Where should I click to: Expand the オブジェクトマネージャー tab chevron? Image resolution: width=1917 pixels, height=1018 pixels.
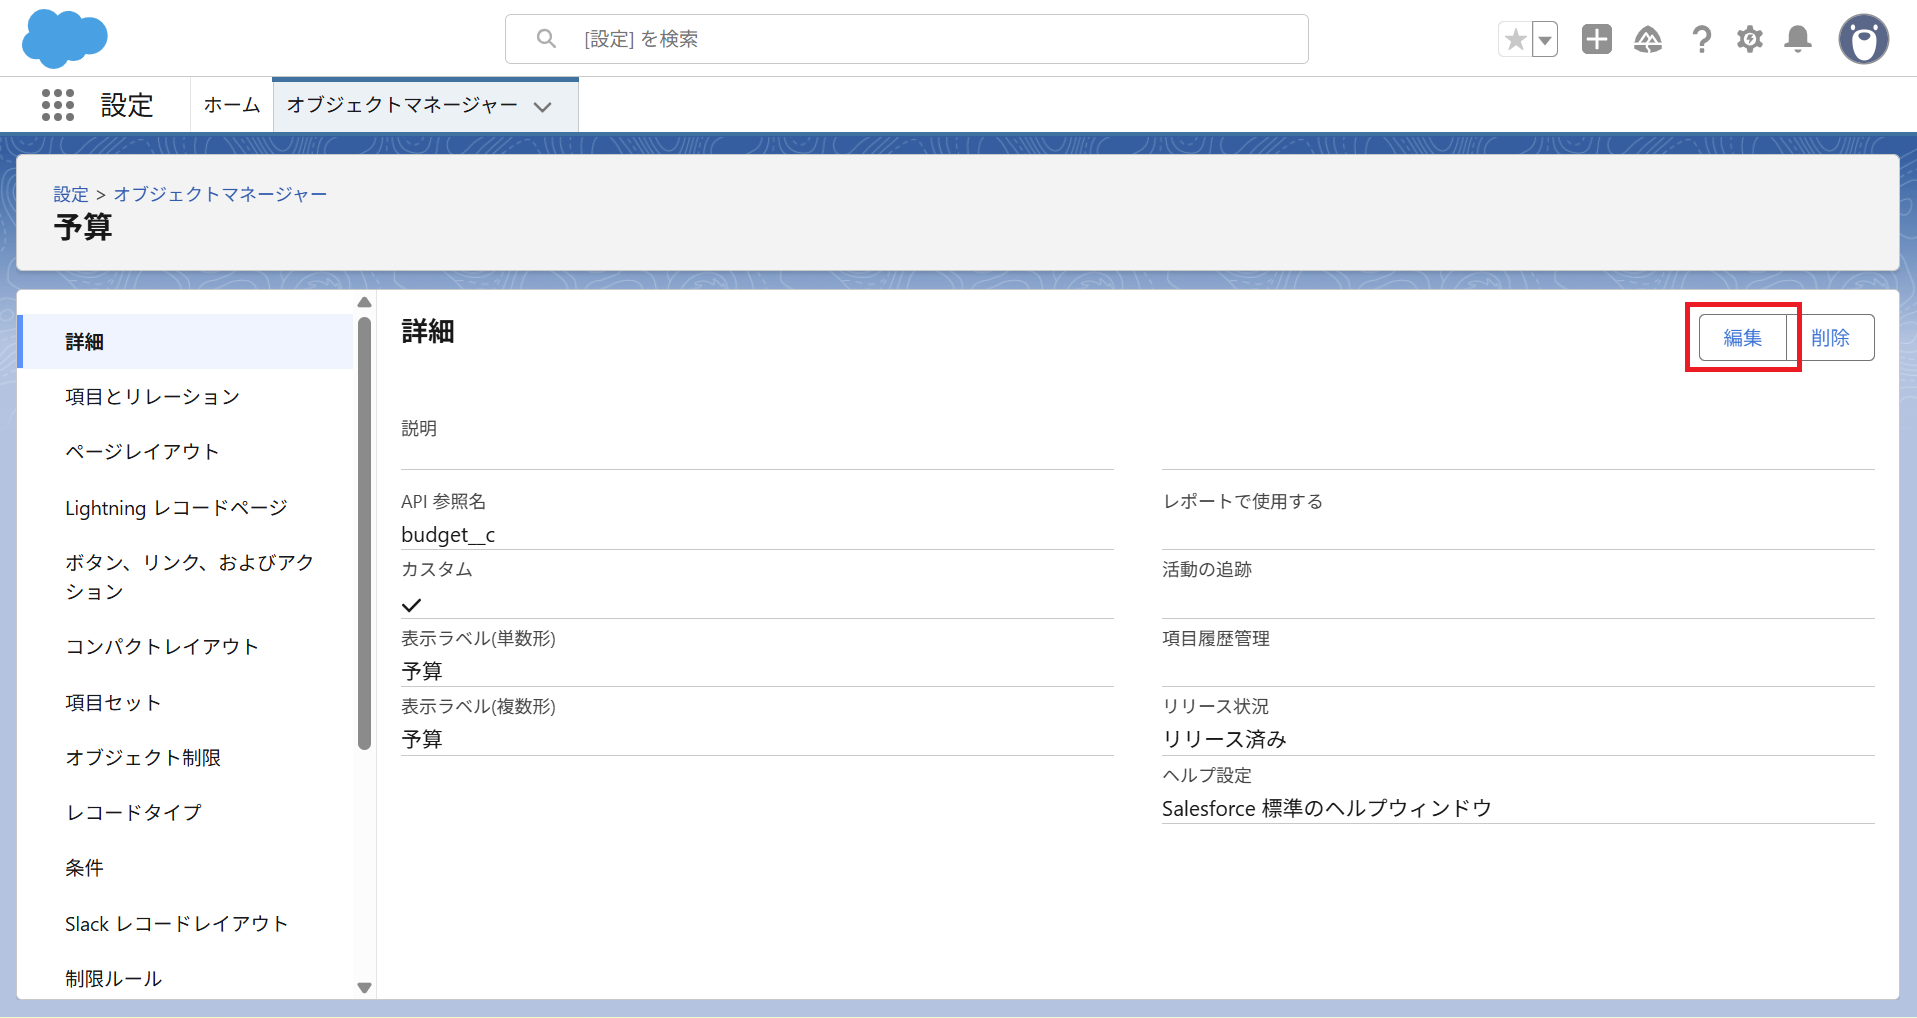(x=543, y=106)
